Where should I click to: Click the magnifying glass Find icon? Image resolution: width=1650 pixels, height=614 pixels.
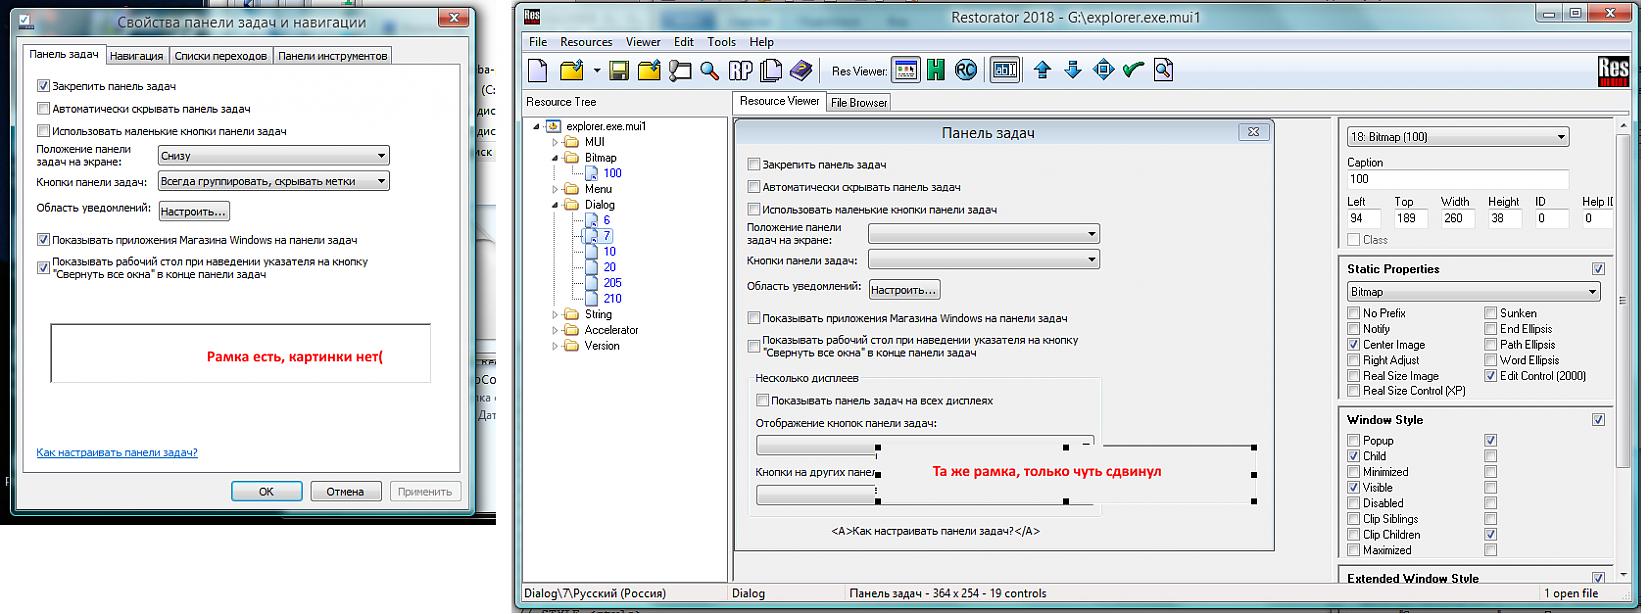point(709,70)
